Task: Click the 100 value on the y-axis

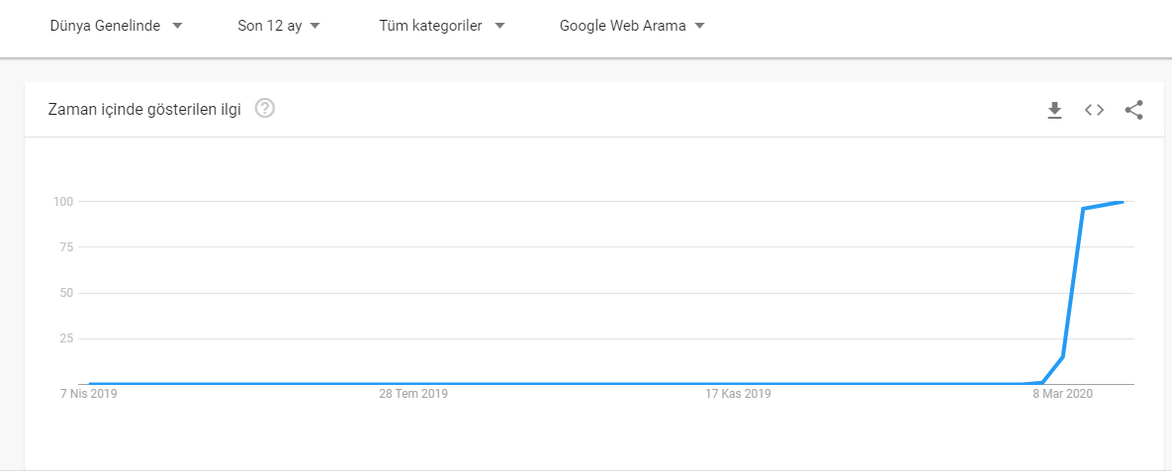Action: 61,201
